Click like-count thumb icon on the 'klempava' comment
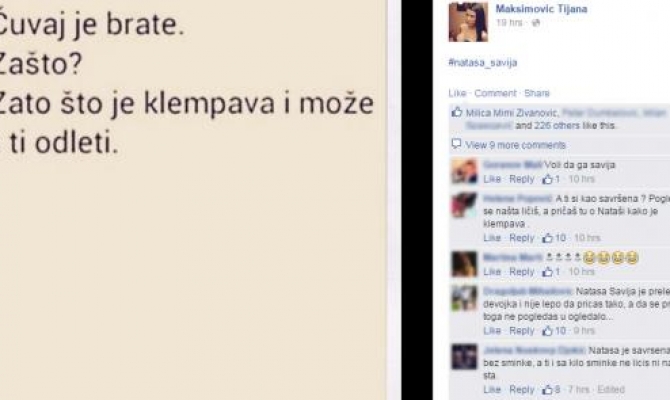Screen dimensions: 670x400 click(x=547, y=238)
